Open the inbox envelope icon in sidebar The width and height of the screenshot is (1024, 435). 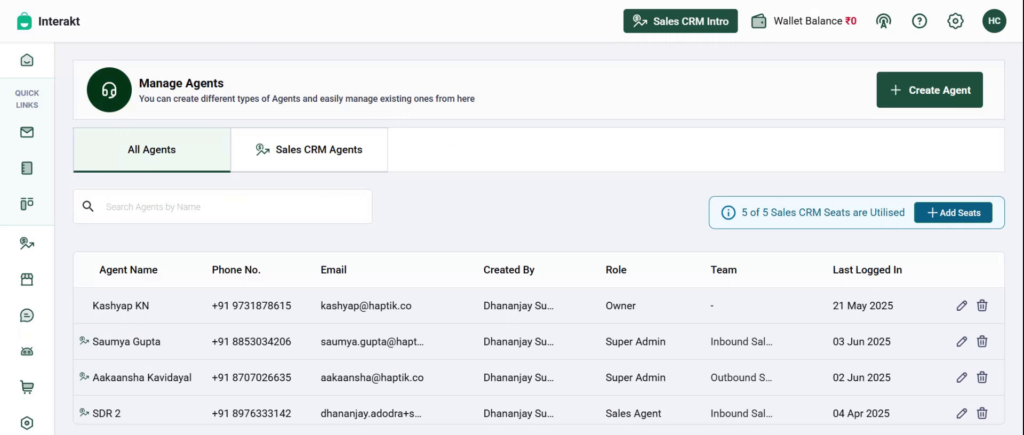click(x=27, y=133)
